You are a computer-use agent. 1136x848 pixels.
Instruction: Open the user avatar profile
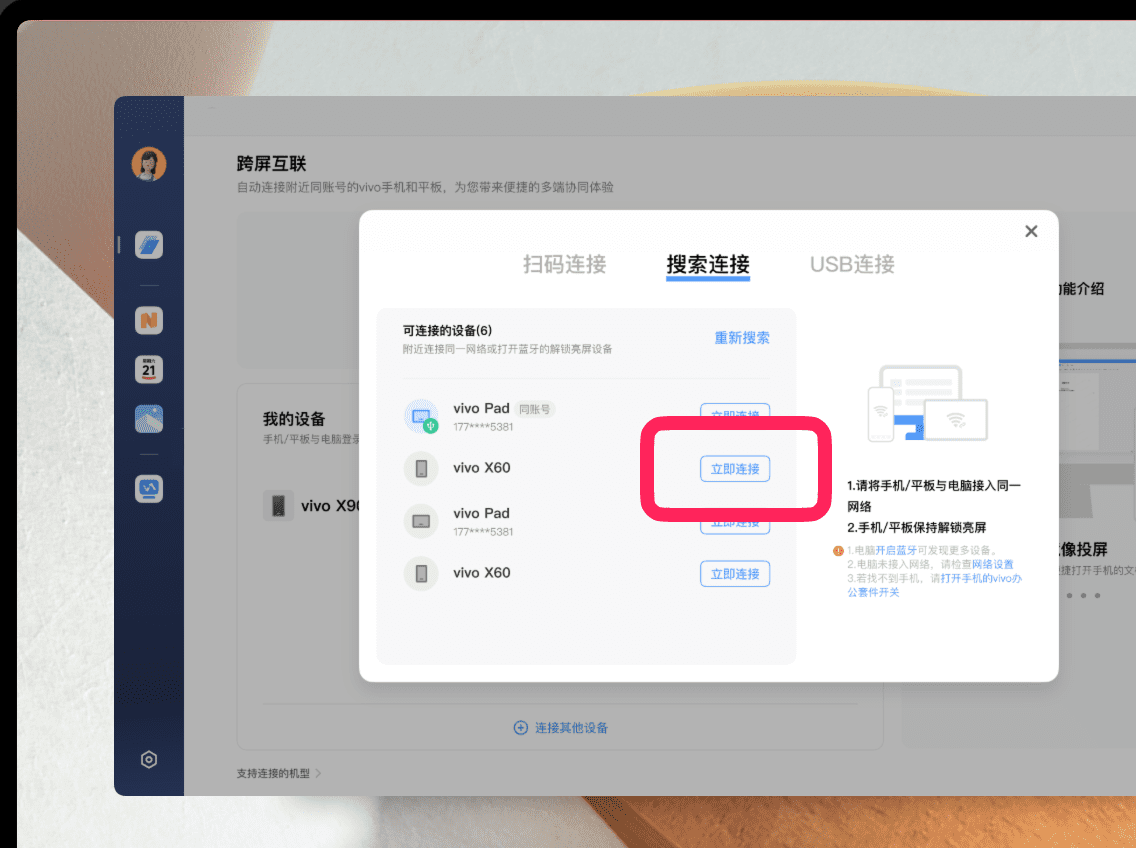coord(149,163)
